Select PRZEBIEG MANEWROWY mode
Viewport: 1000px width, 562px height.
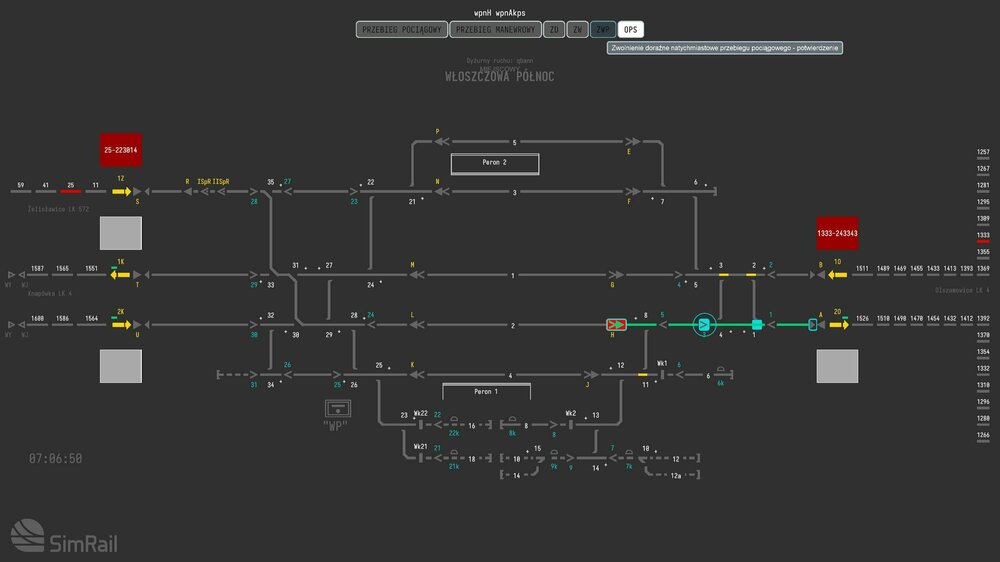pyautogui.click(x=495, y=30)
